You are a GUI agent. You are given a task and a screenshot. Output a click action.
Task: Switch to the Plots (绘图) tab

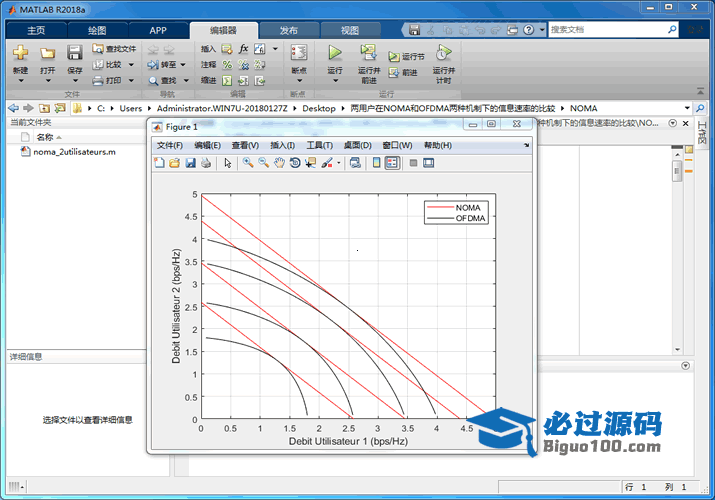97,30
